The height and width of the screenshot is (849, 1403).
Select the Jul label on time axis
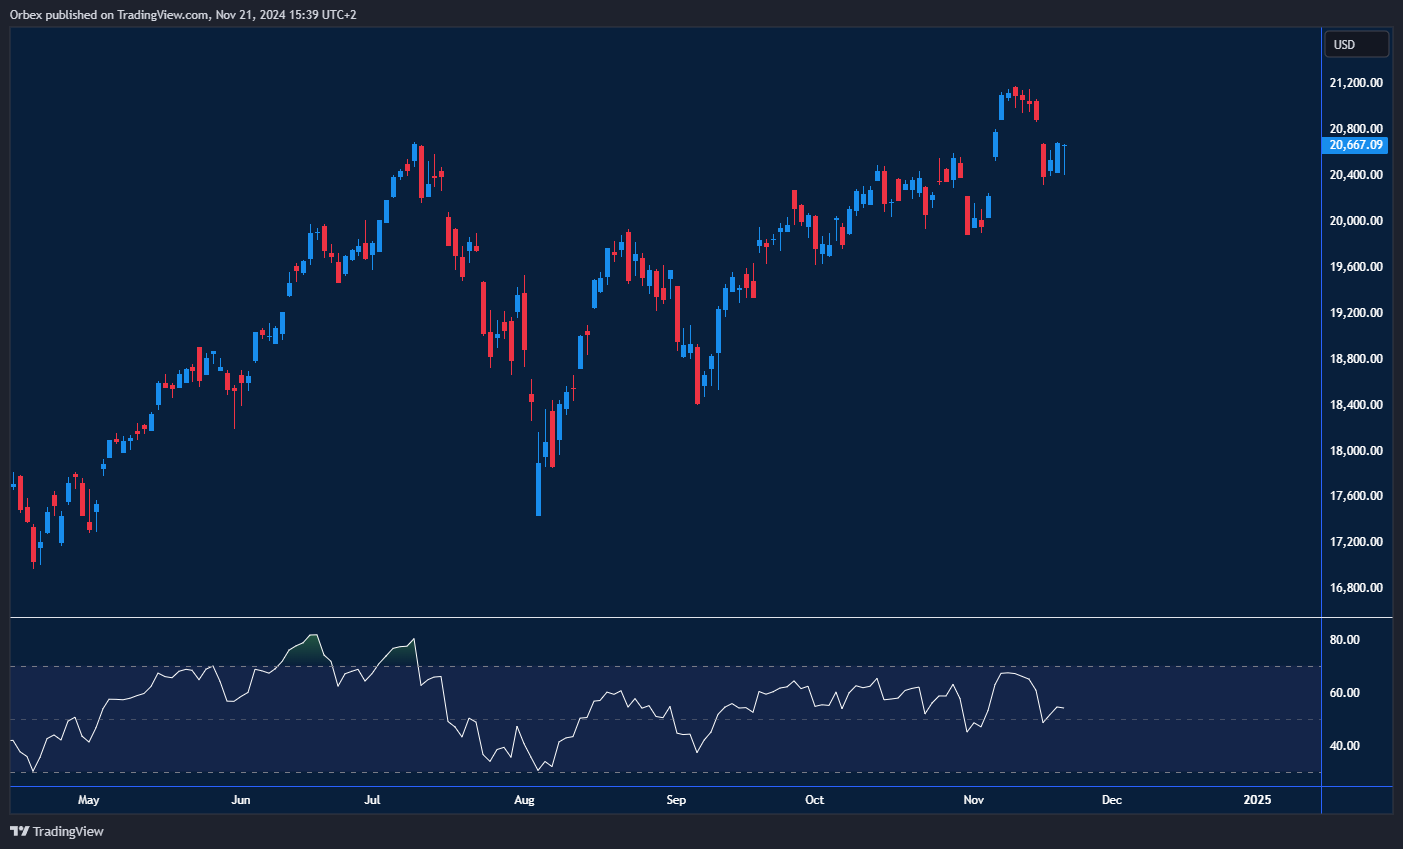[372, 800]
